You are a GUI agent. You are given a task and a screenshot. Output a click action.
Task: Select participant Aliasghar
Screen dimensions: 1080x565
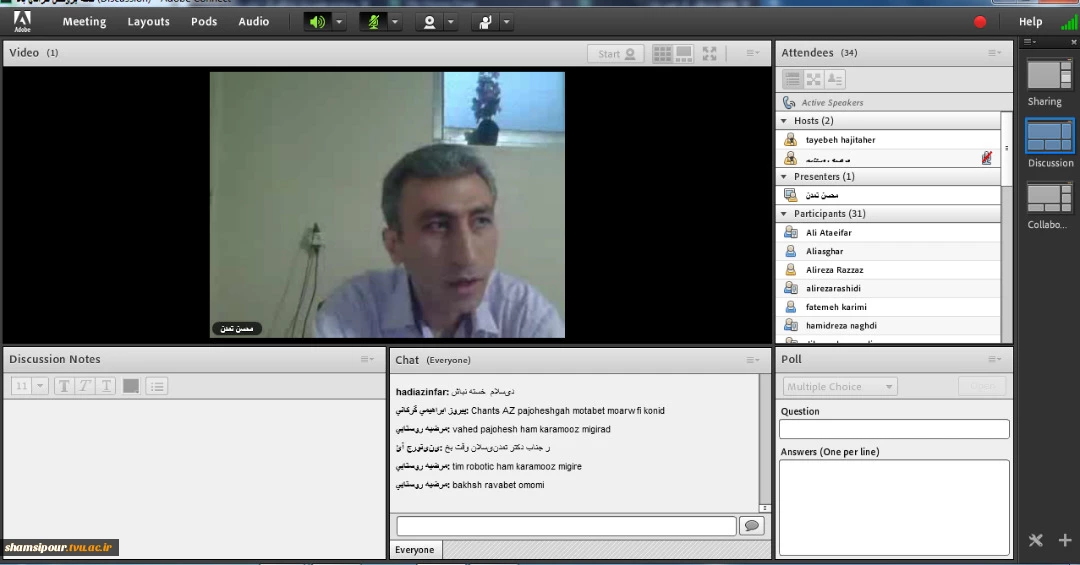(889, 251)
